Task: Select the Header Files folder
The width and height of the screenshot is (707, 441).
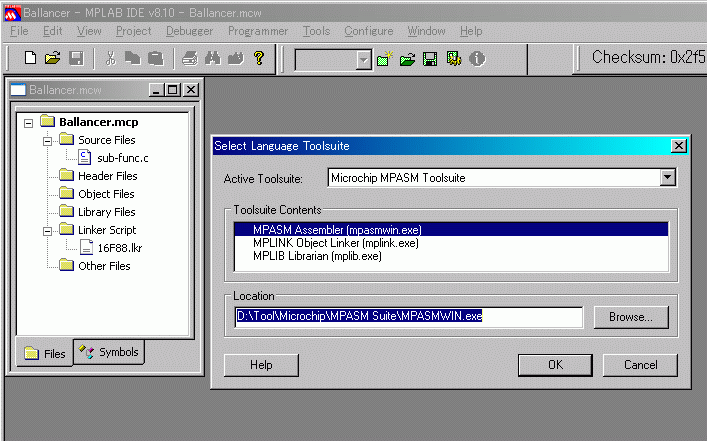Action: (107, 176)
